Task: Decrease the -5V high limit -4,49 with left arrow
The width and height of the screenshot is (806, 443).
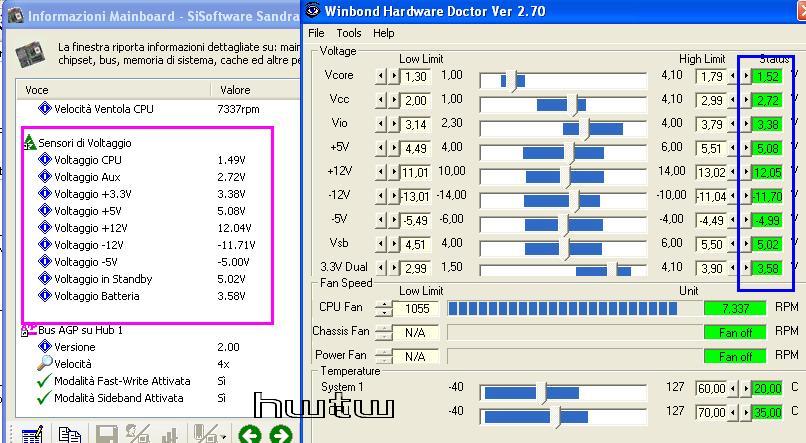Action: (732, 220)
